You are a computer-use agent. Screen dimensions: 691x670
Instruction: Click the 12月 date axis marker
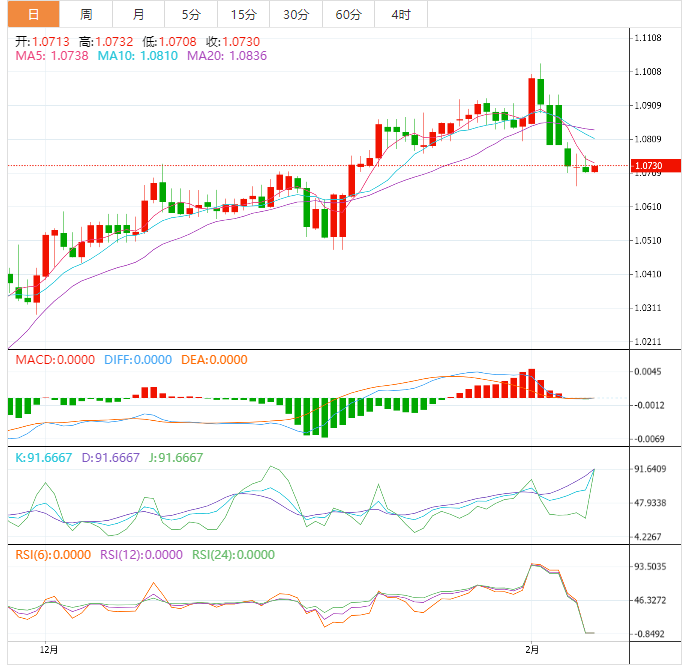pyautogui.click(x=45, y=650)
